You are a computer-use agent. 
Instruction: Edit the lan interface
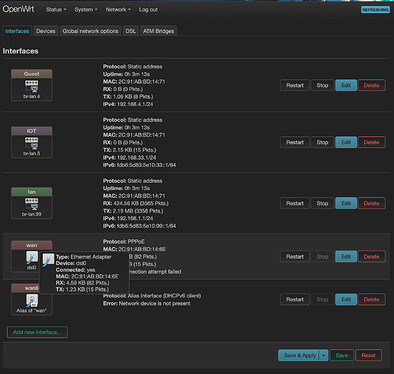[x=346, y=203]
